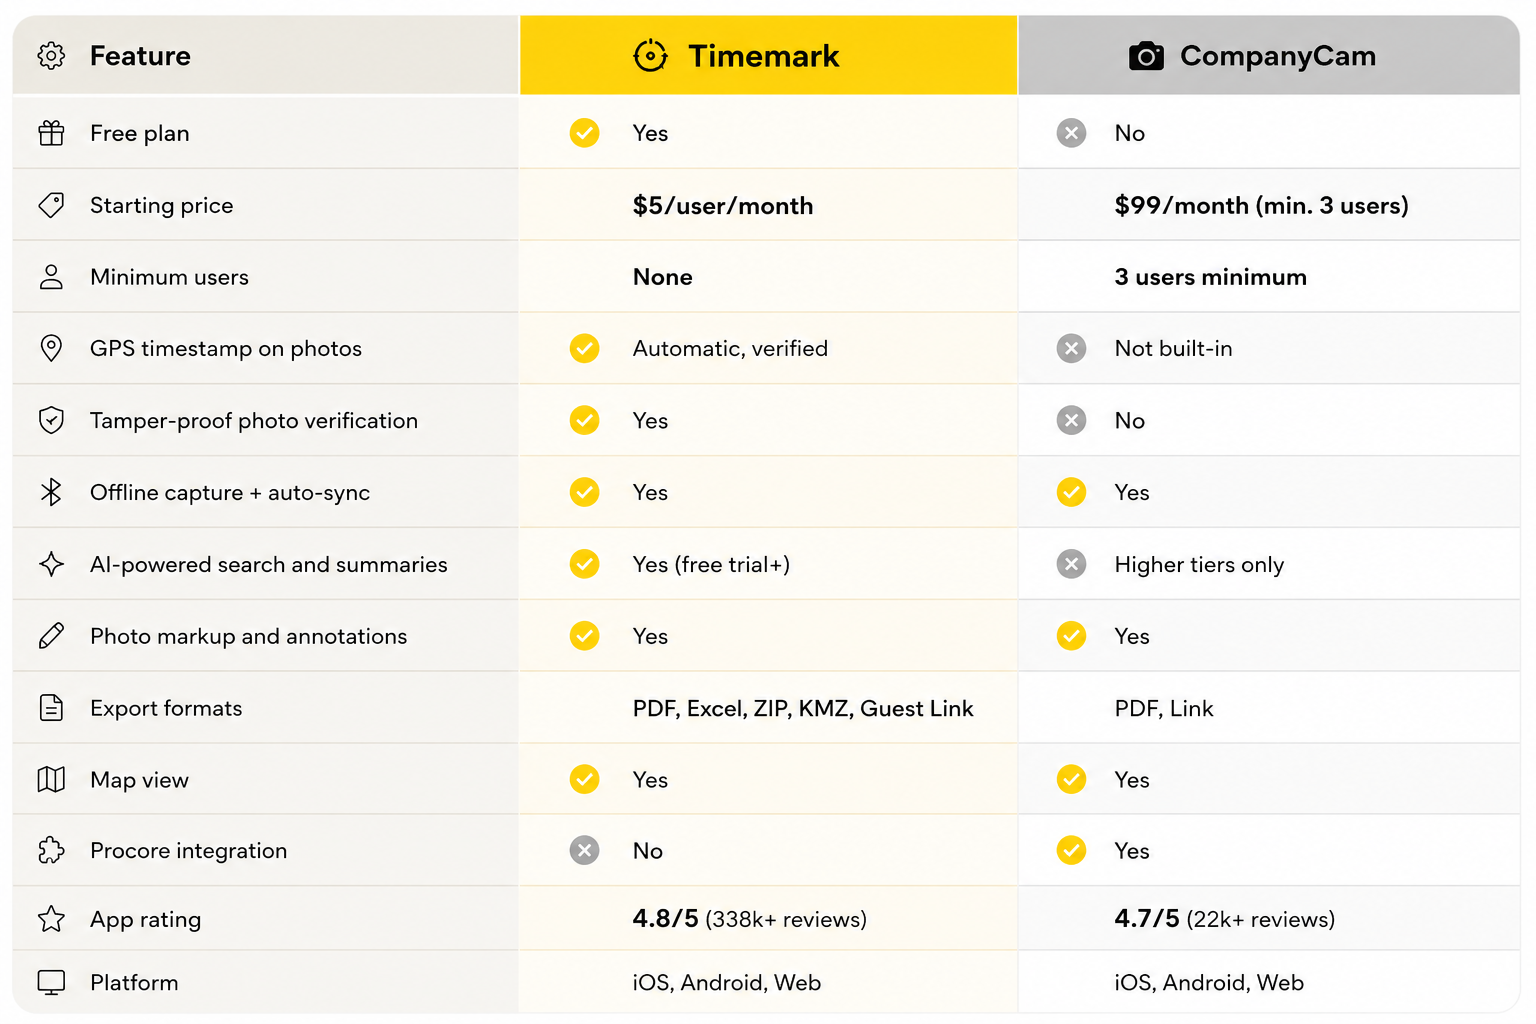Viewport: 1536px width, 1024px height.
Task: Click the monitor icon for Platform
Action: [x=51, y=982]
